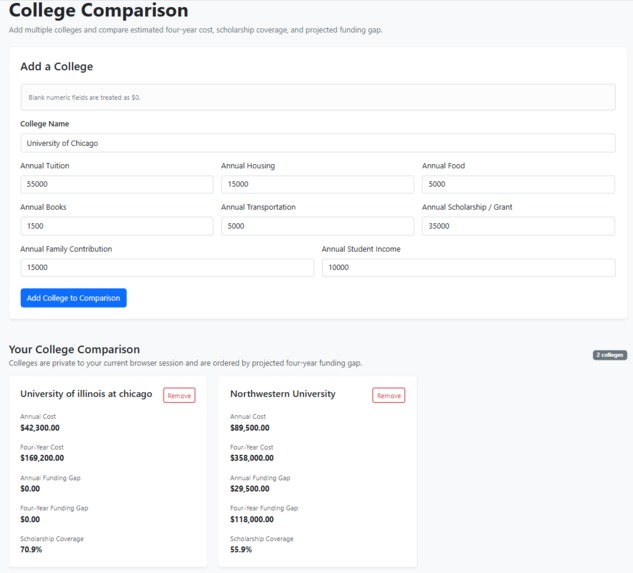Image resolution: width=633 pixels, height=573 pixels.
Task: Select the Annual Housing input
Action: point(317,184)
